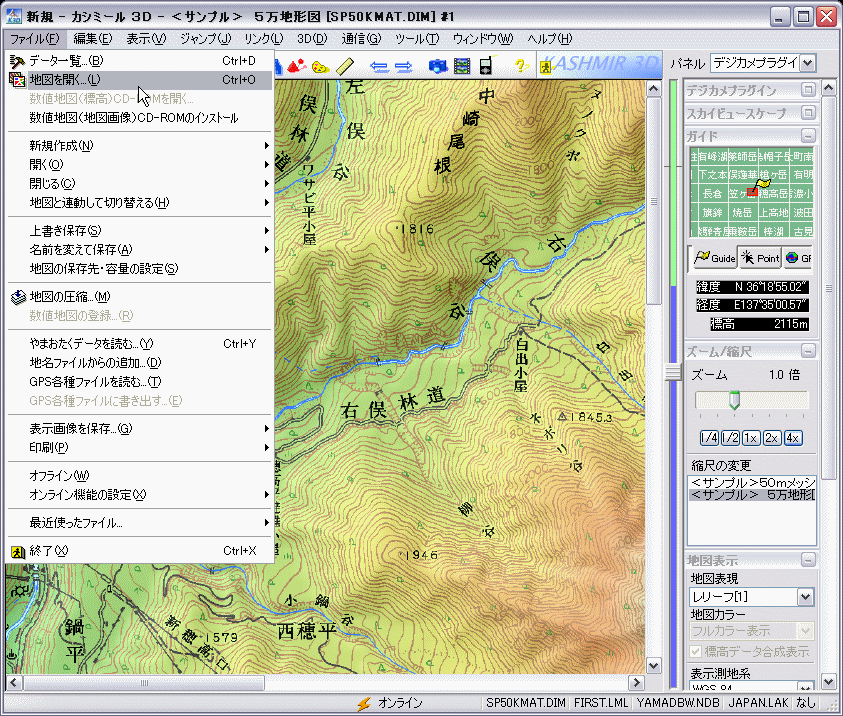Set zoom to 1x button

click(751, 438)
